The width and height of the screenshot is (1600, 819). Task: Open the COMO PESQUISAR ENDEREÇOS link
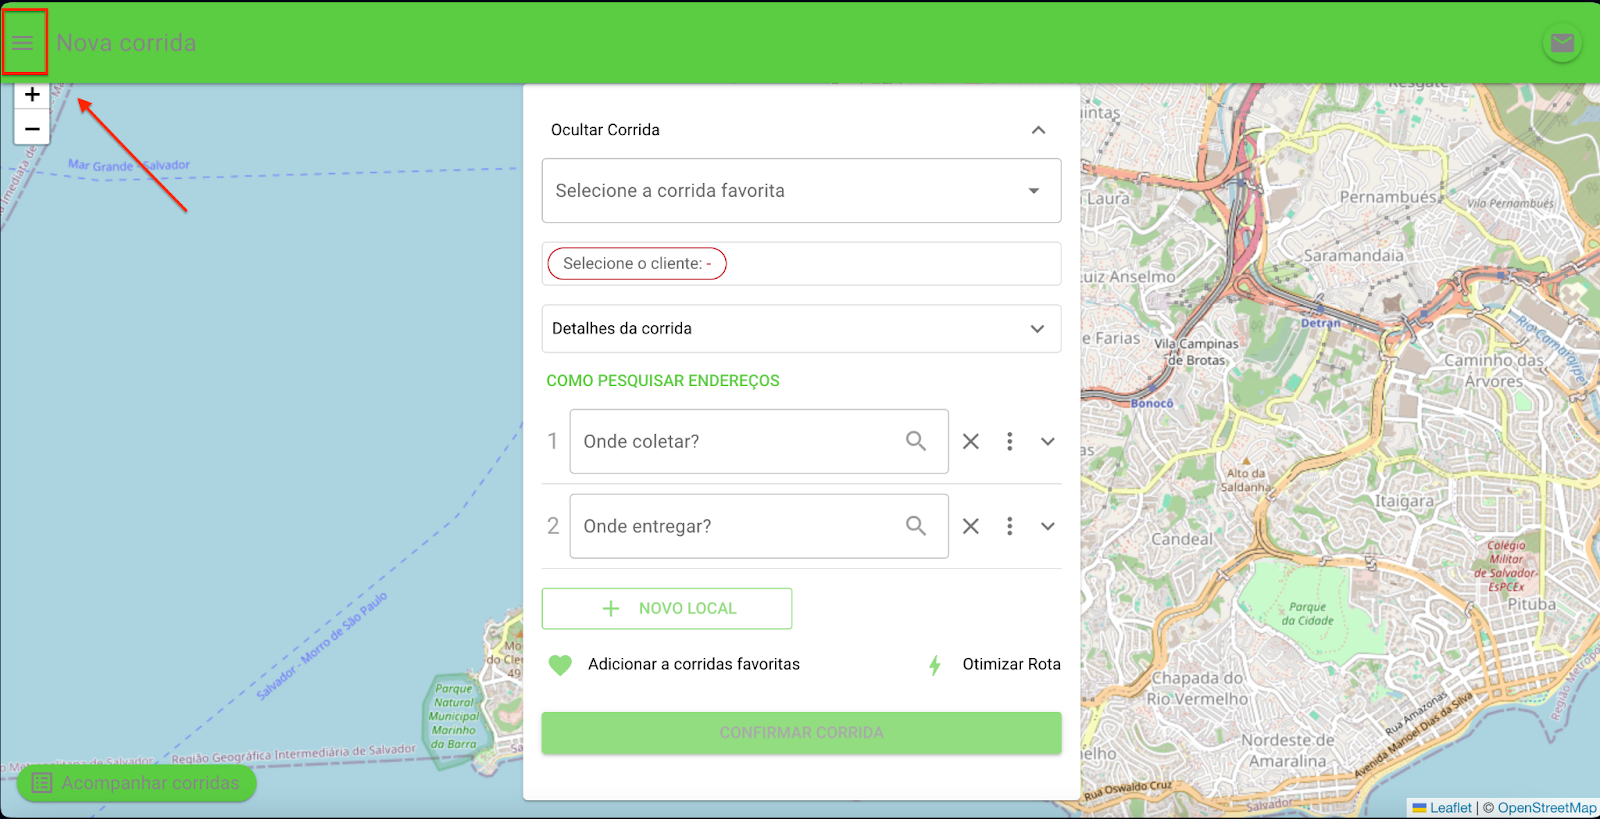click(663, 381)
